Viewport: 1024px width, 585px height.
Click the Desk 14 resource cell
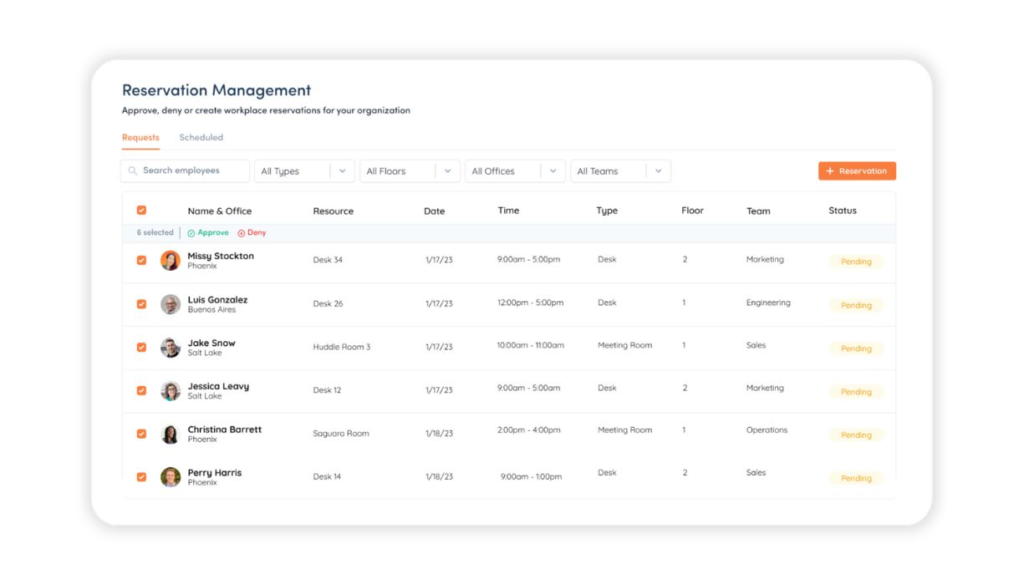(327, 477)
